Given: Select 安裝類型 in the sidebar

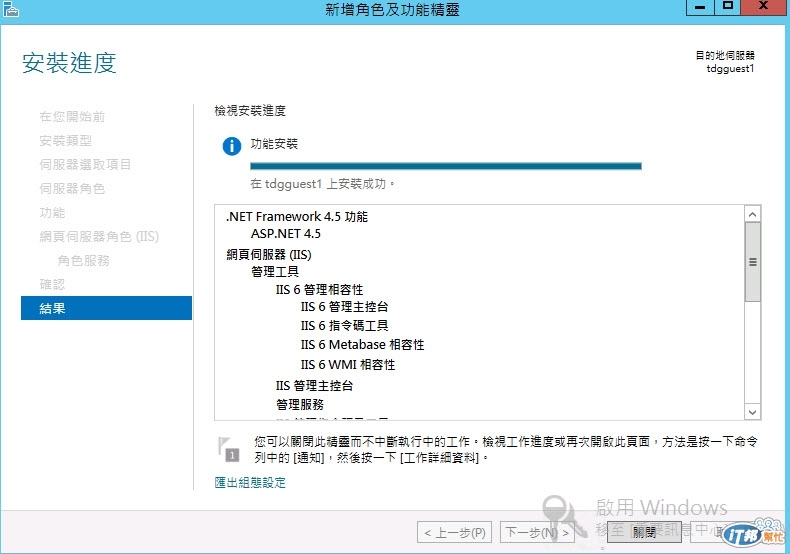Looking at the screenshot, I should point(65,141).
